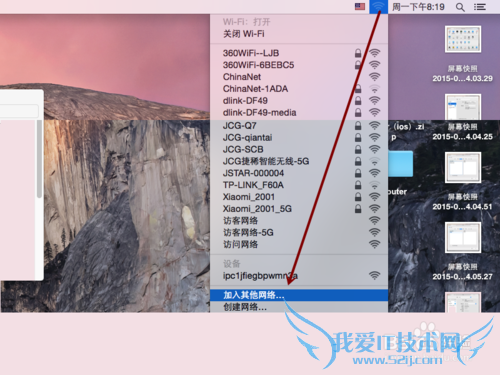The height and width of the screenshot is (375, 500).
Task: Join the Xiaomi_2001_5G network
Action: [x=299, y=209]
